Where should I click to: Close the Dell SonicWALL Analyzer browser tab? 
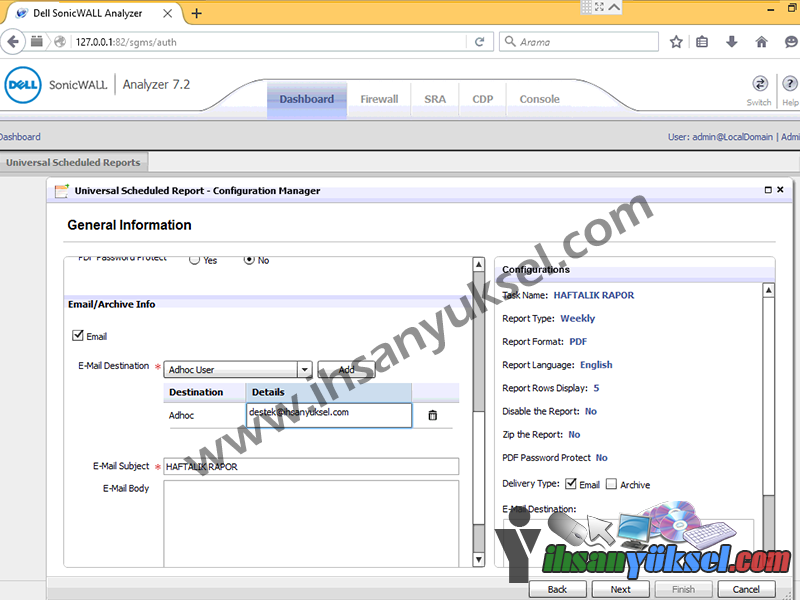(167, 13)
